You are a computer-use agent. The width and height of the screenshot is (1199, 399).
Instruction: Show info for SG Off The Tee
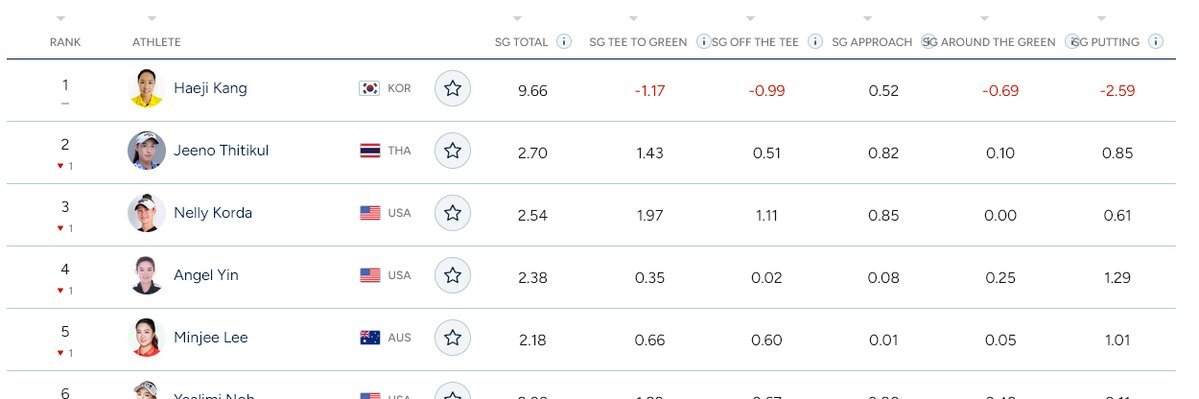815,41
